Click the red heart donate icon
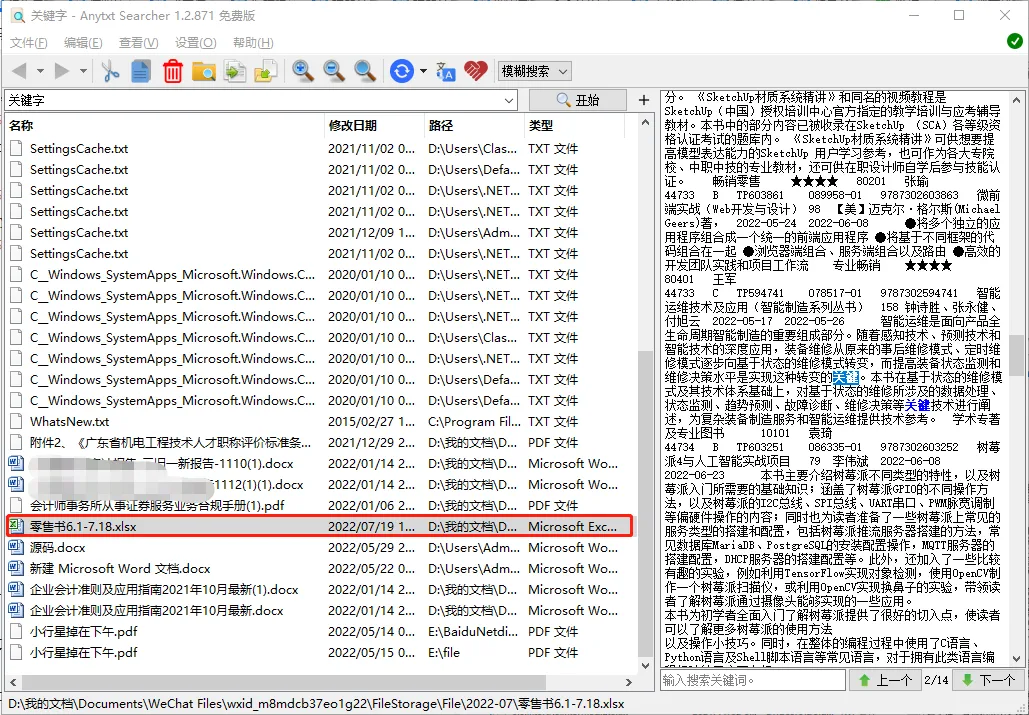 coord(476,70)
